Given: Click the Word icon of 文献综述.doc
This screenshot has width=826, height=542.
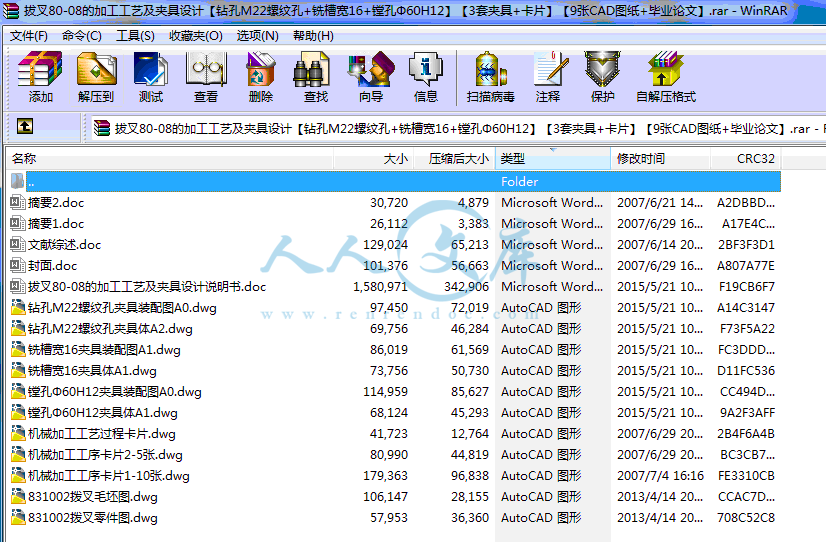Looking at the screenshot, I should [x=18, y=244].
